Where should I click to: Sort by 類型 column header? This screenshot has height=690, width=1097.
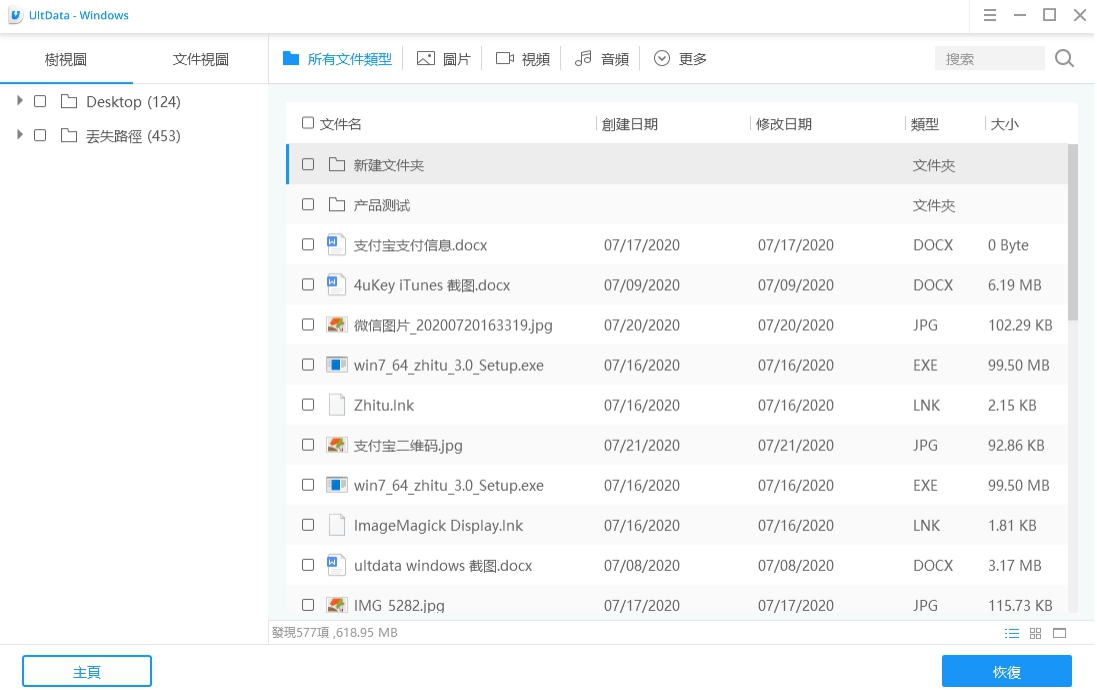click(925, 124)
